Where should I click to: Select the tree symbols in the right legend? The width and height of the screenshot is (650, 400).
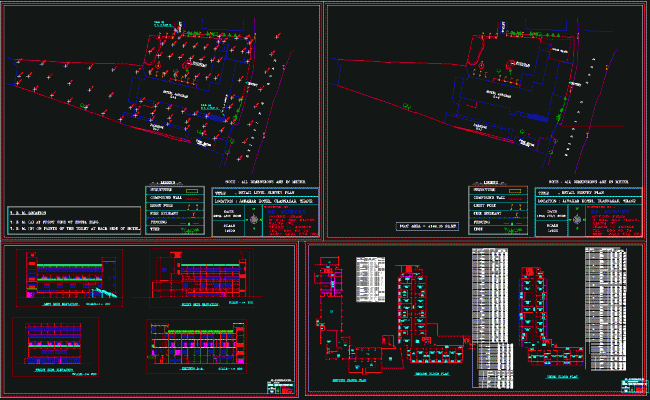coord(513,230)
